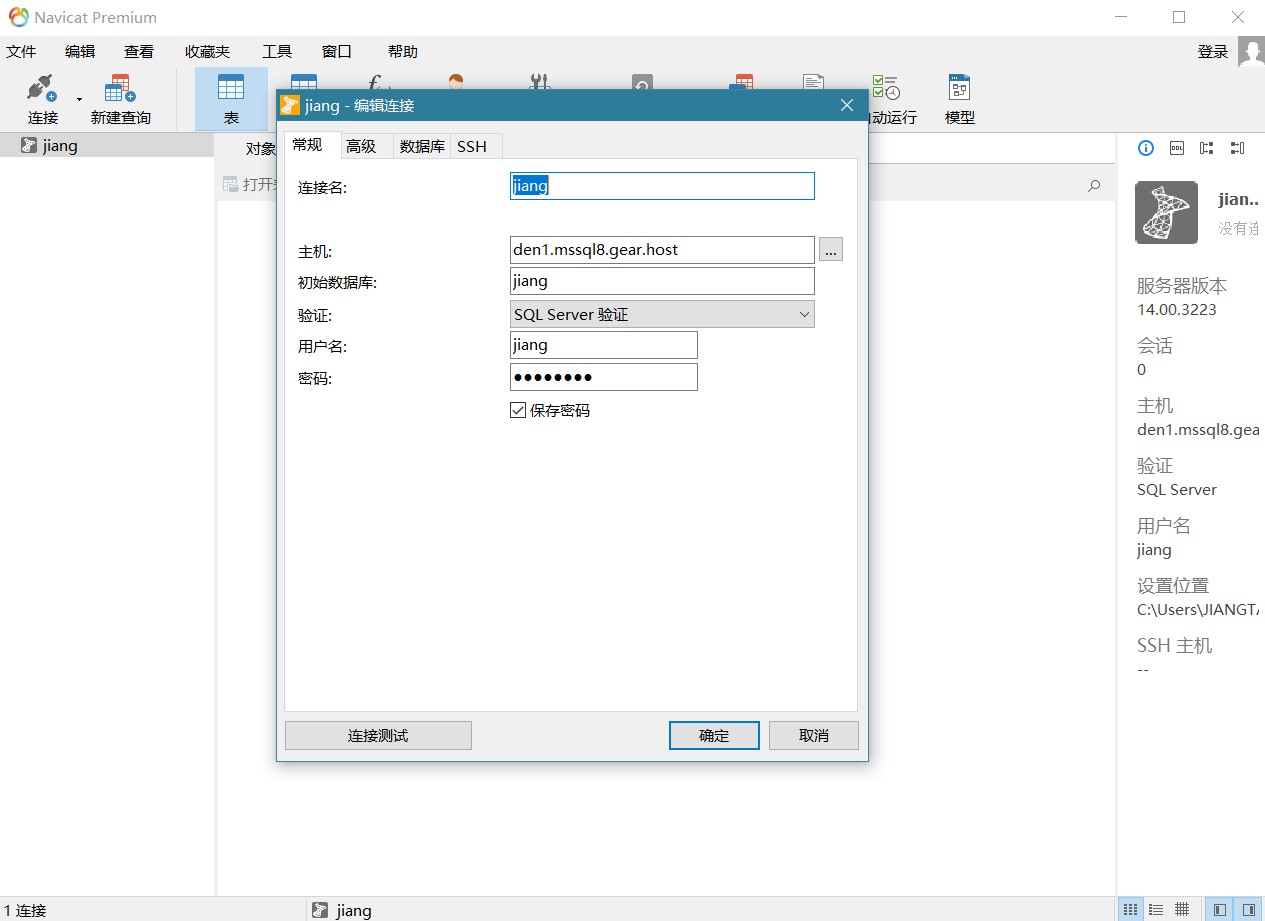Click the Function f(x) toolbar icon

coord(377,82)
